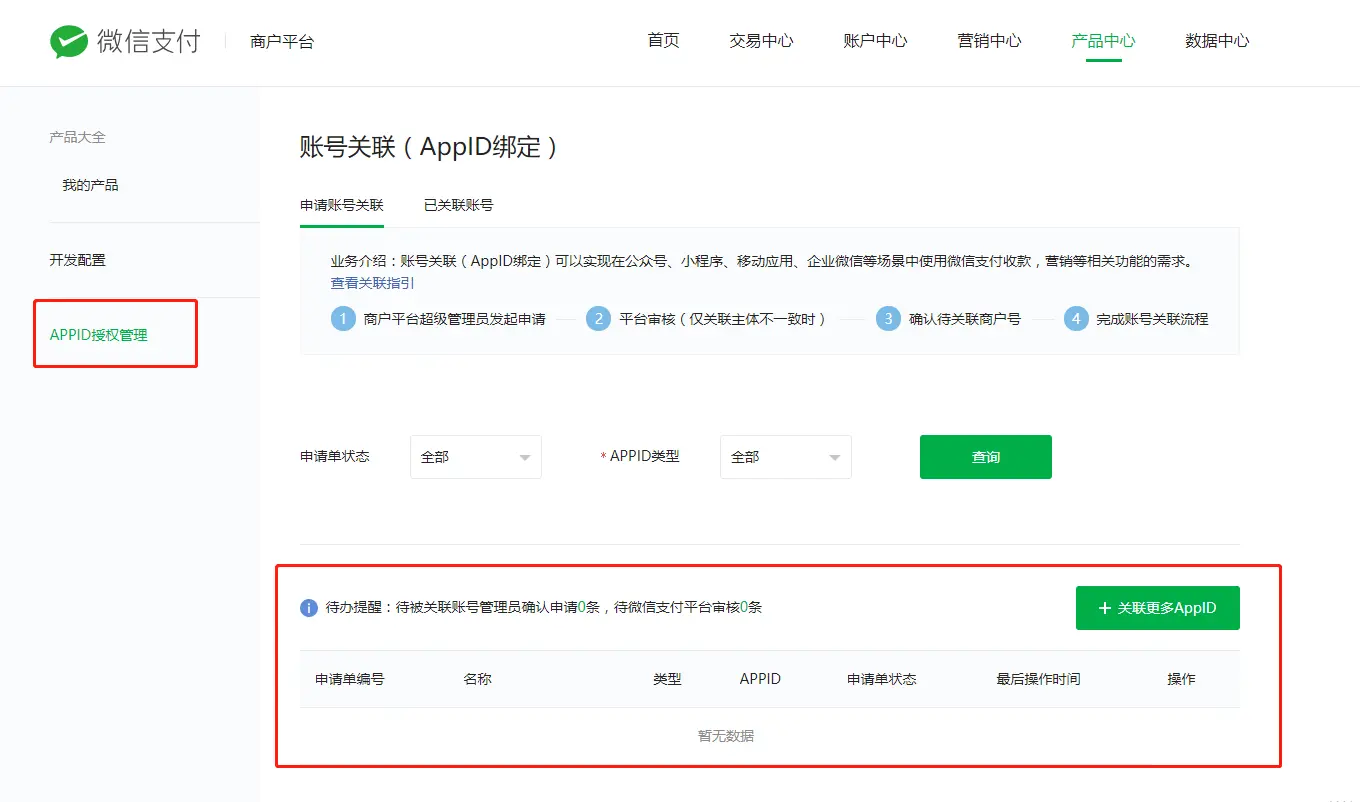Click the step 3 circle before 确认待关联商户号
The width and height of the screenshot is (1360, 802).
888,319
